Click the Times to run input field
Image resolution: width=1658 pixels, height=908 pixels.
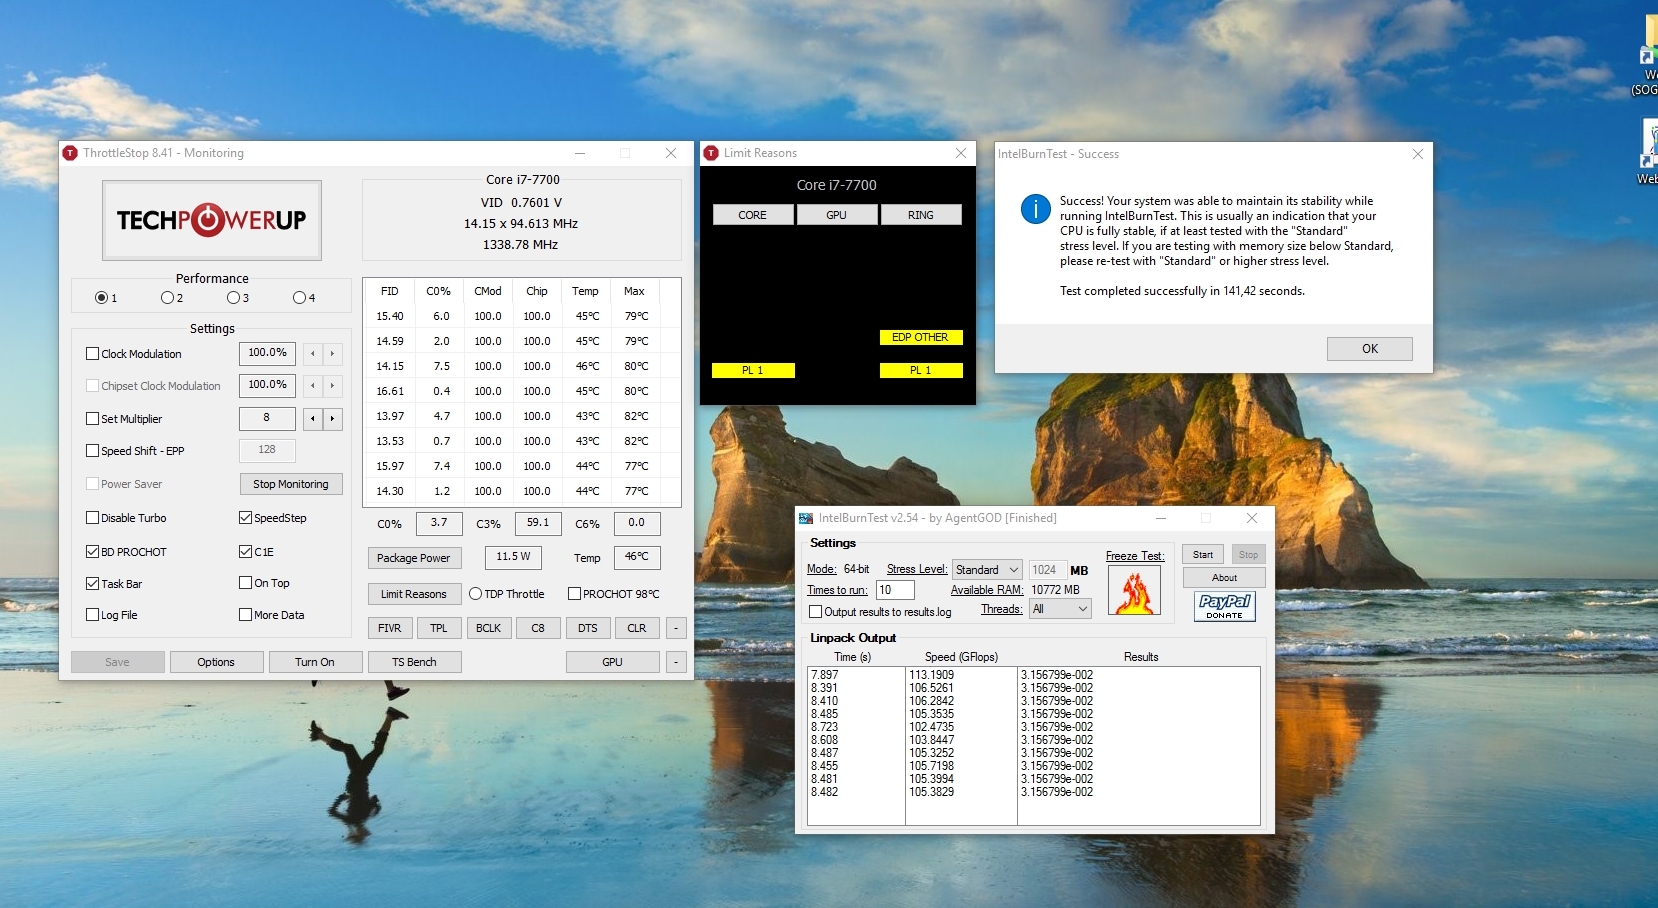coord(895,590)
